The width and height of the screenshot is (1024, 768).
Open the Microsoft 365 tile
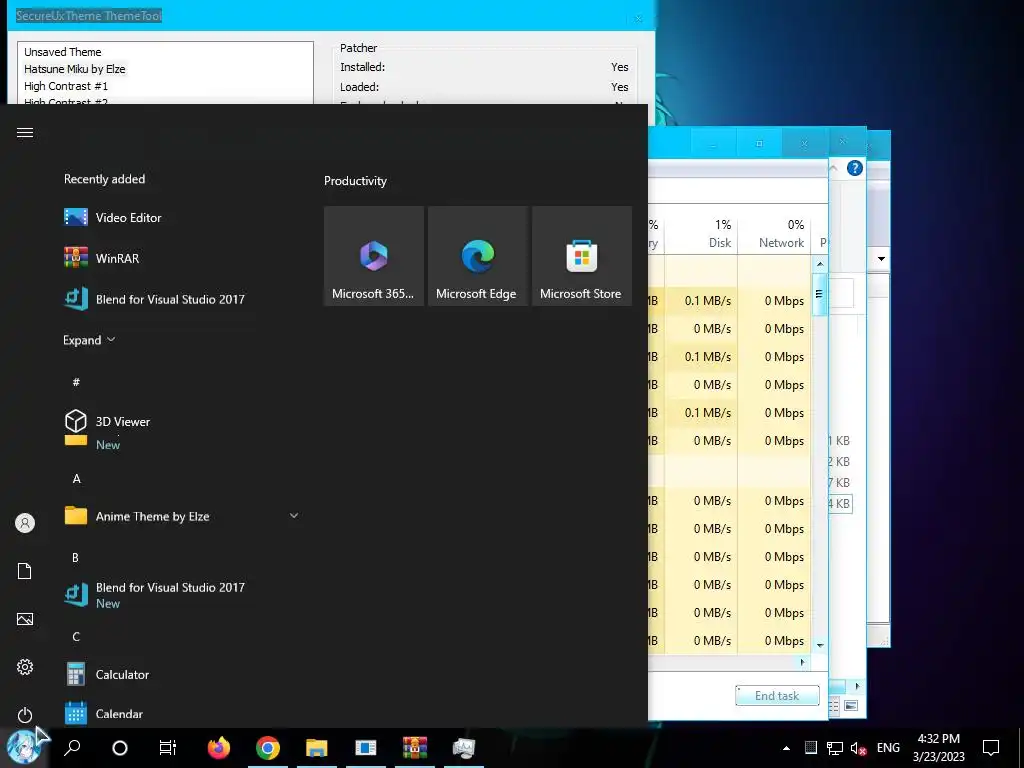(x=374, y=256)
